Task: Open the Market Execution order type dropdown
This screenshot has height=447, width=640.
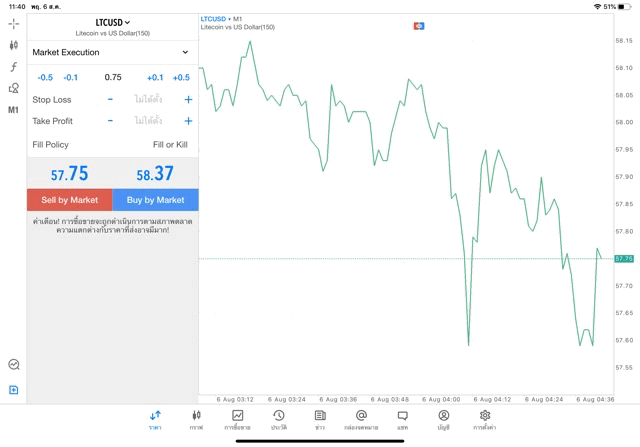Action: tap(112, 52)
